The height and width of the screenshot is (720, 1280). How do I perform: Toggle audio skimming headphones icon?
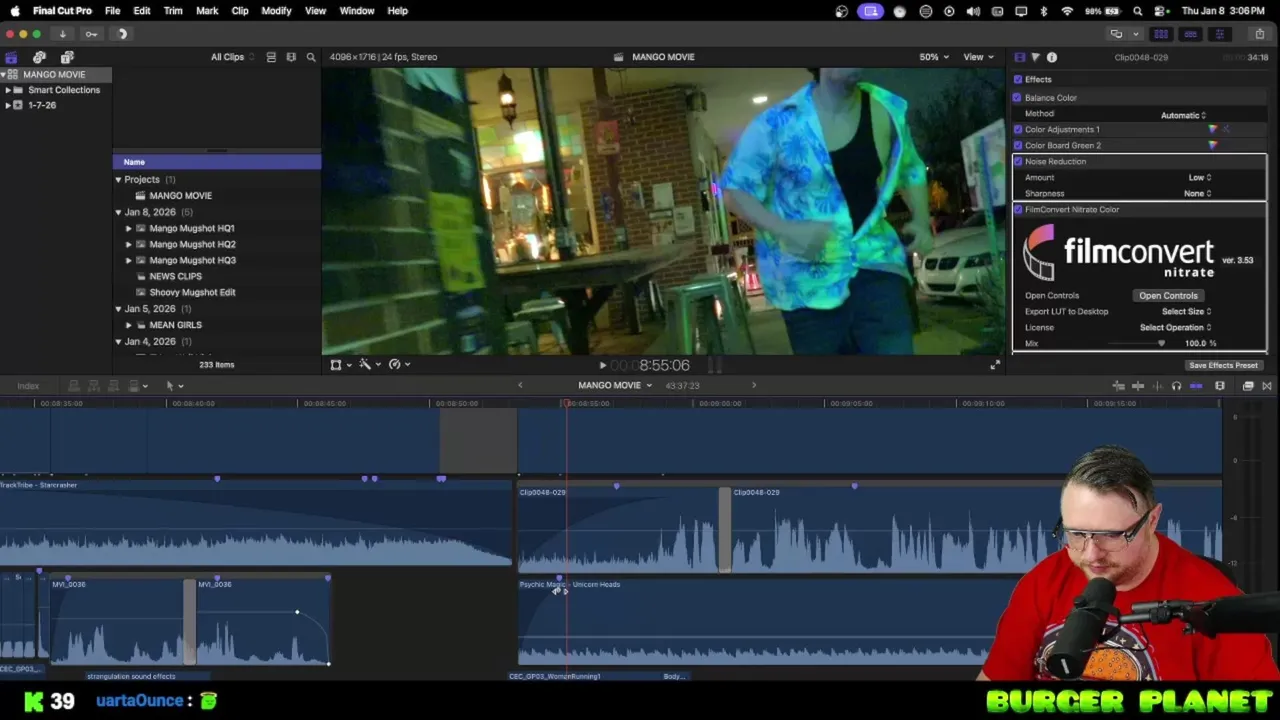pos(1176,386)
